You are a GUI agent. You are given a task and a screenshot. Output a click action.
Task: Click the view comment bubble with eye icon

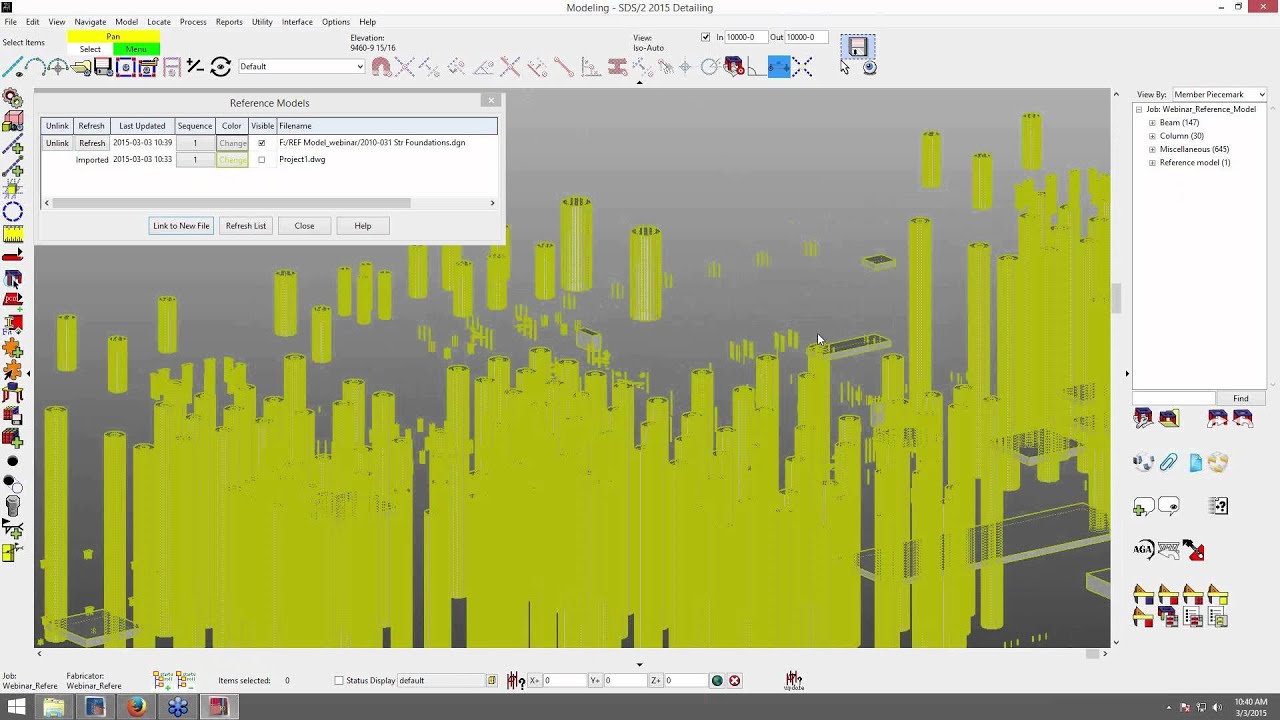point(1168,506)
